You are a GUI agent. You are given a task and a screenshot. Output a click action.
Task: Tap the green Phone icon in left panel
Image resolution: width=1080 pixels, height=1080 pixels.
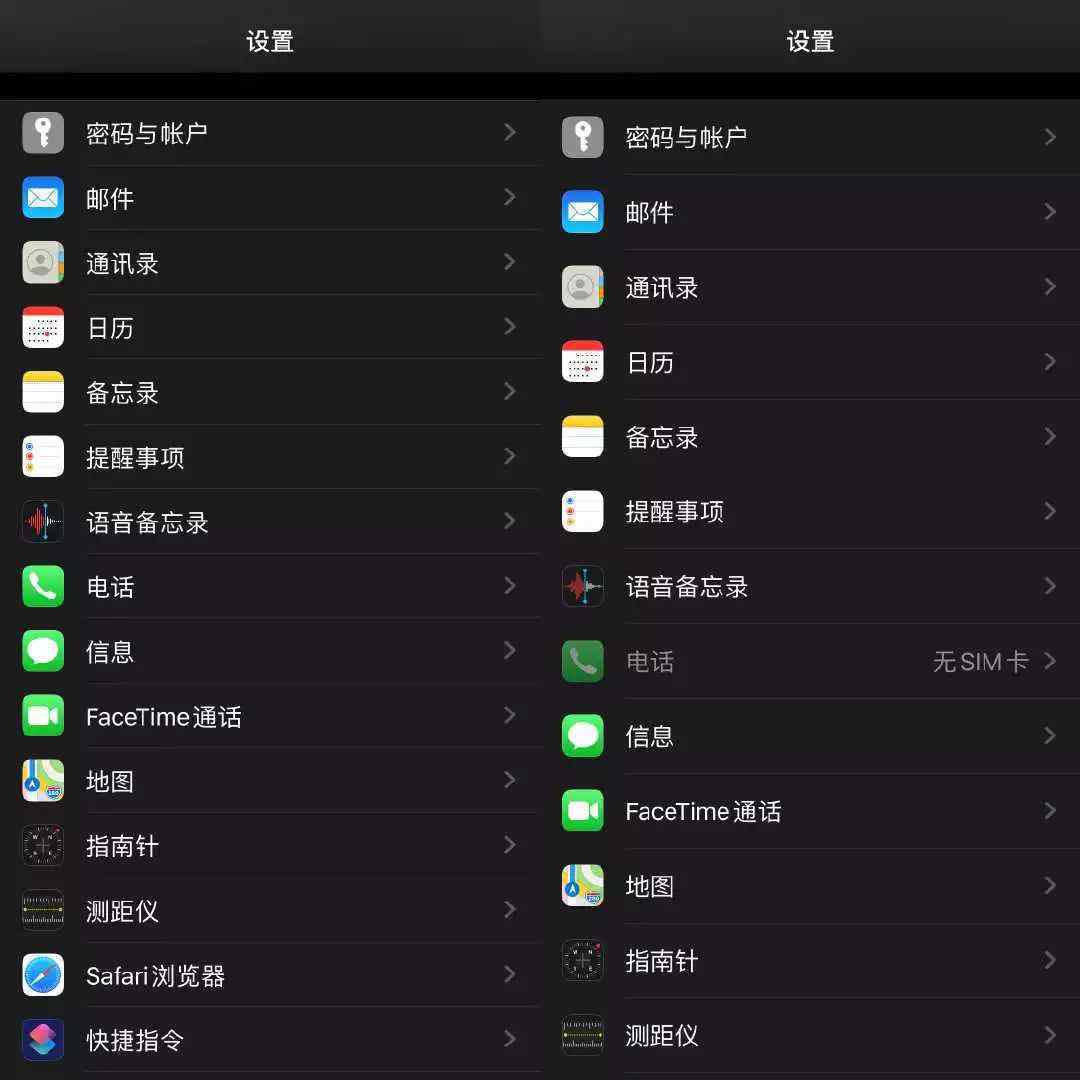[x=43, y=586]
